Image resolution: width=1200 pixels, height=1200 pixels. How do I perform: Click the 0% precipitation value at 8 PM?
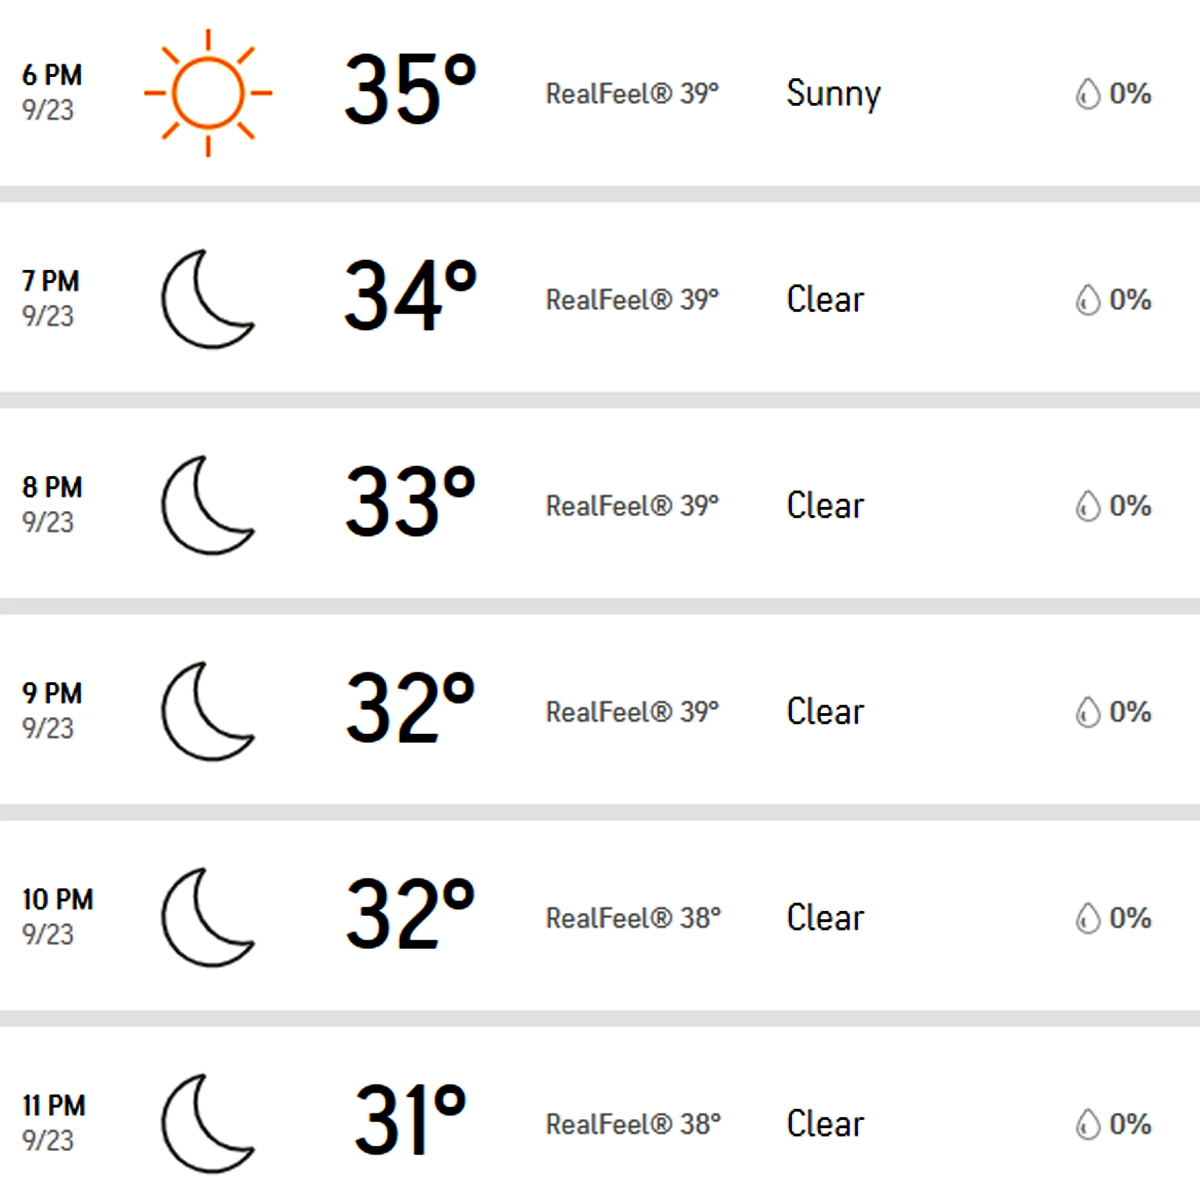pyautogui.click(x=1130, y=506)
